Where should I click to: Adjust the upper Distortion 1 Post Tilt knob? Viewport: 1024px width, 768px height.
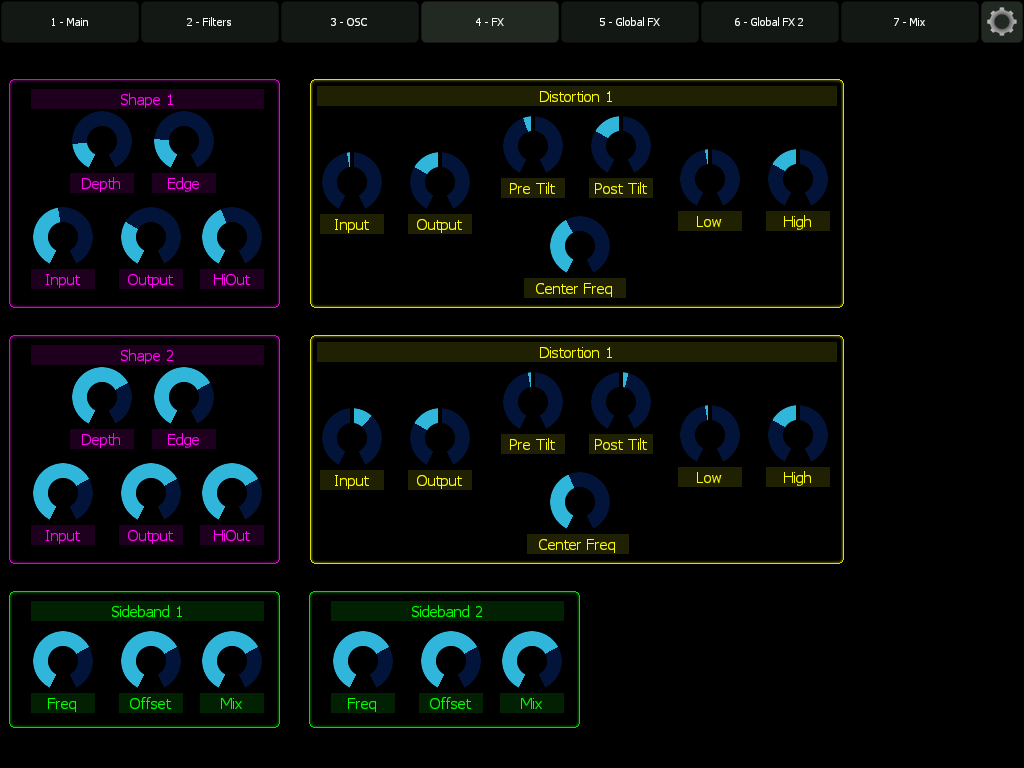tap(621, 146)
